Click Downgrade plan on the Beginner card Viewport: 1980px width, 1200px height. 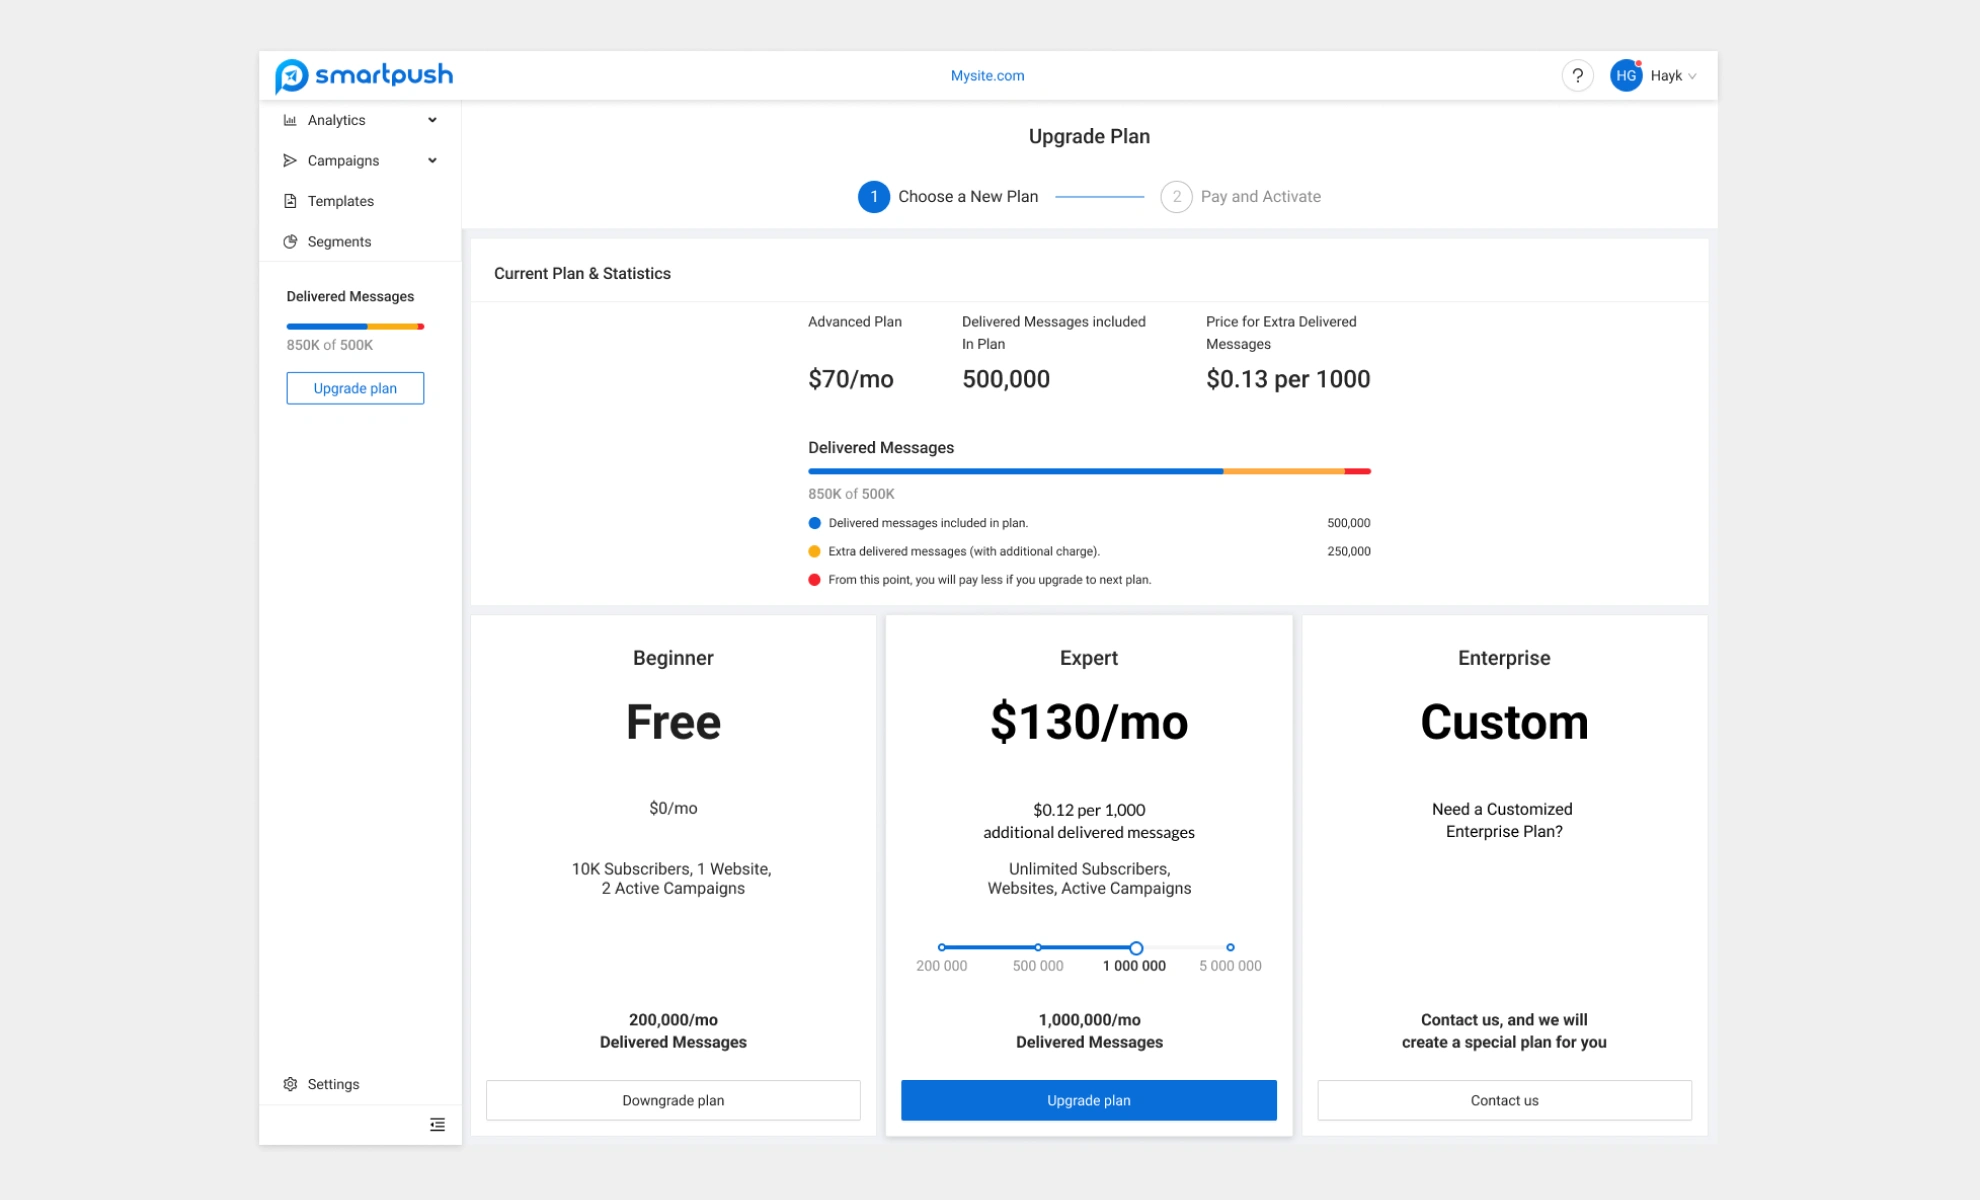(672, 1100)
